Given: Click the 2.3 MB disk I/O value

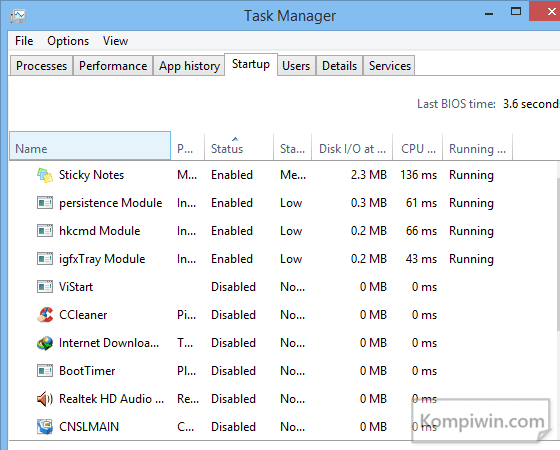Looking at the screenshot, I should click(x=369, y=175).
